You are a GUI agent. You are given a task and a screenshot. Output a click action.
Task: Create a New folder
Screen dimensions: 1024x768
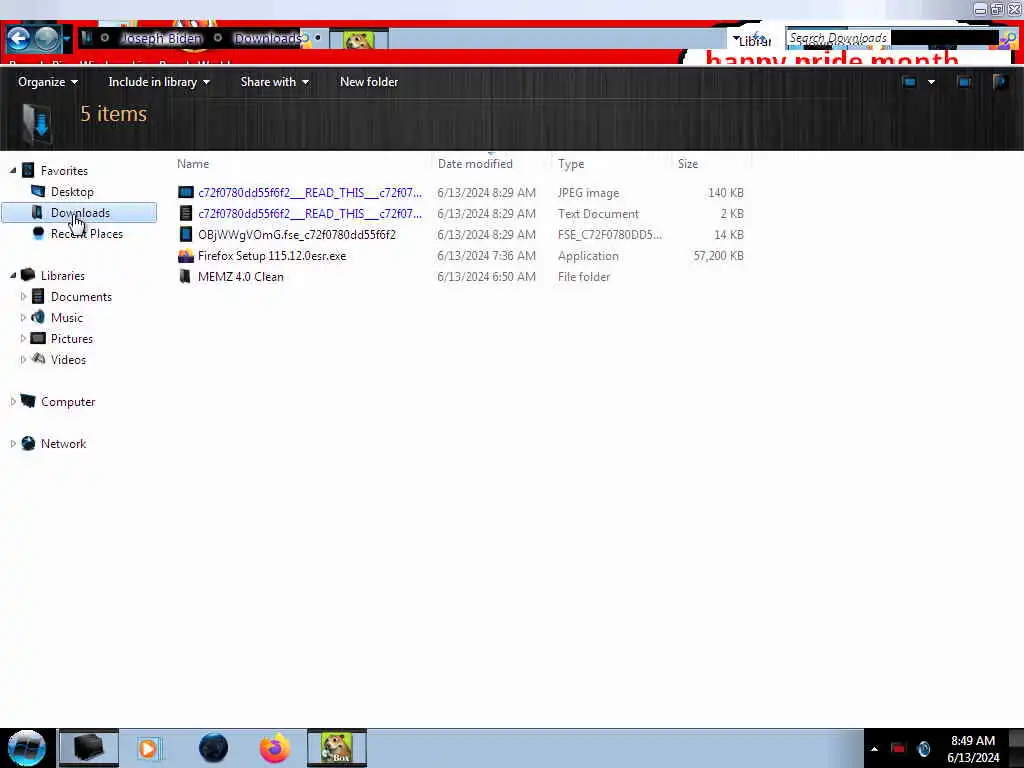click(x=368, y=82)
